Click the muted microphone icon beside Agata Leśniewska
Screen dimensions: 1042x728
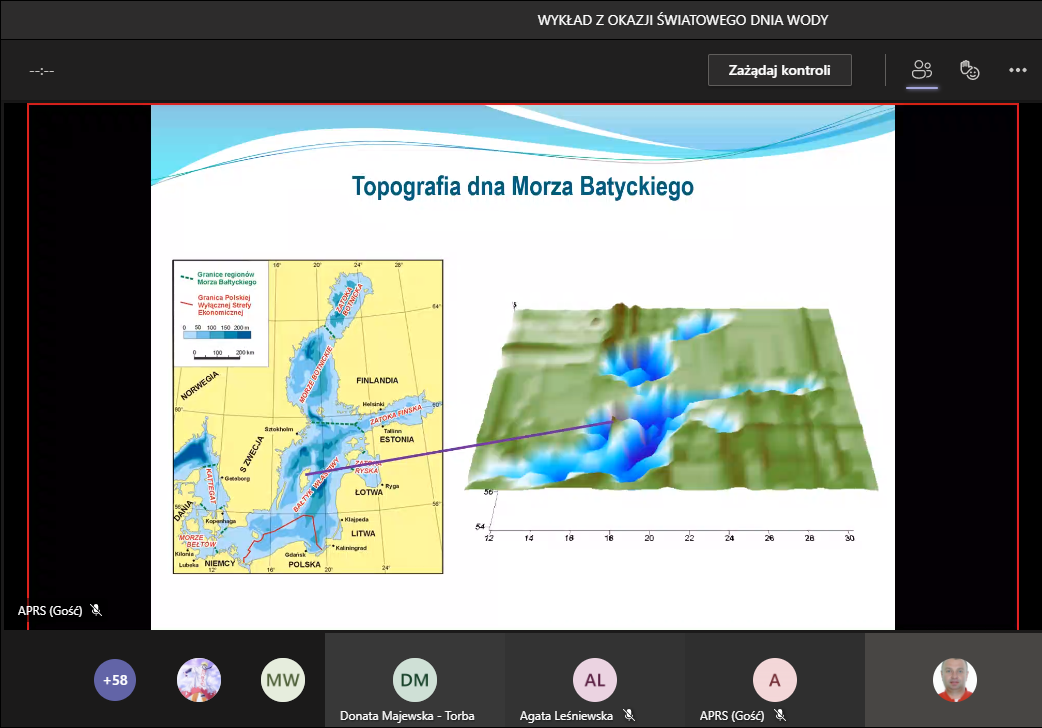(x=629, y=715)
